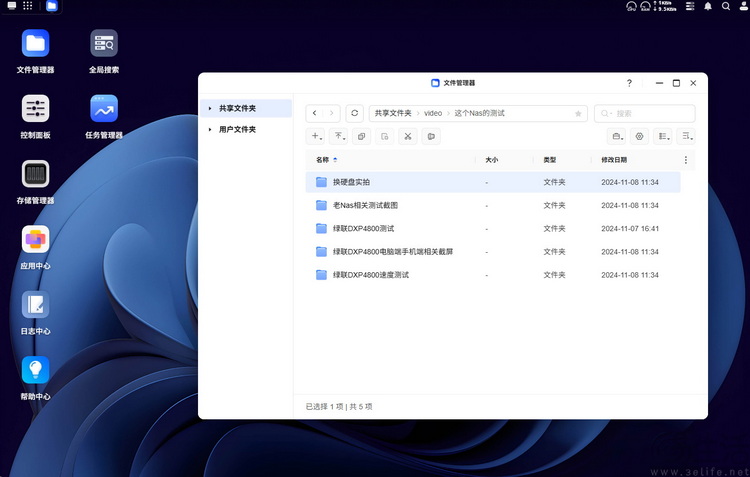Go back with the left arrow button
Image resolution: width=750 pixels, height=477 pixels.
coord(314,113)
